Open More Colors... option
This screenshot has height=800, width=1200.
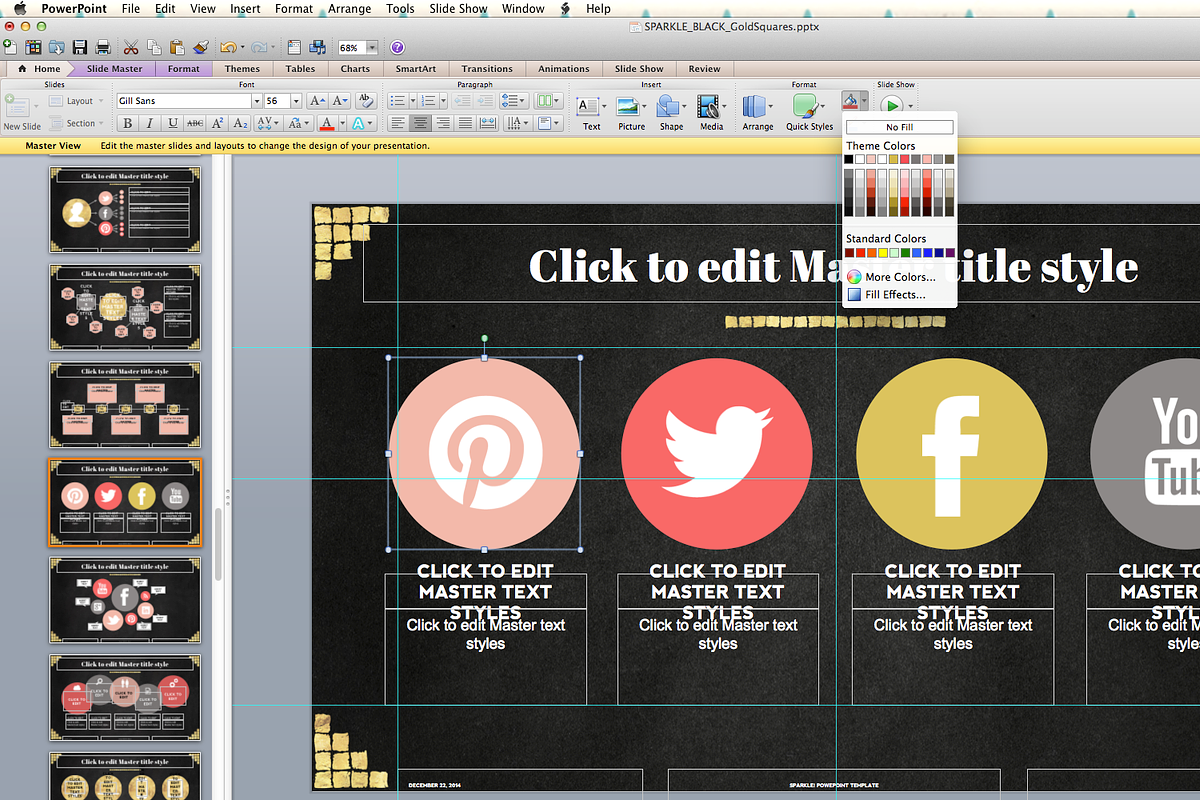point(891,277)
